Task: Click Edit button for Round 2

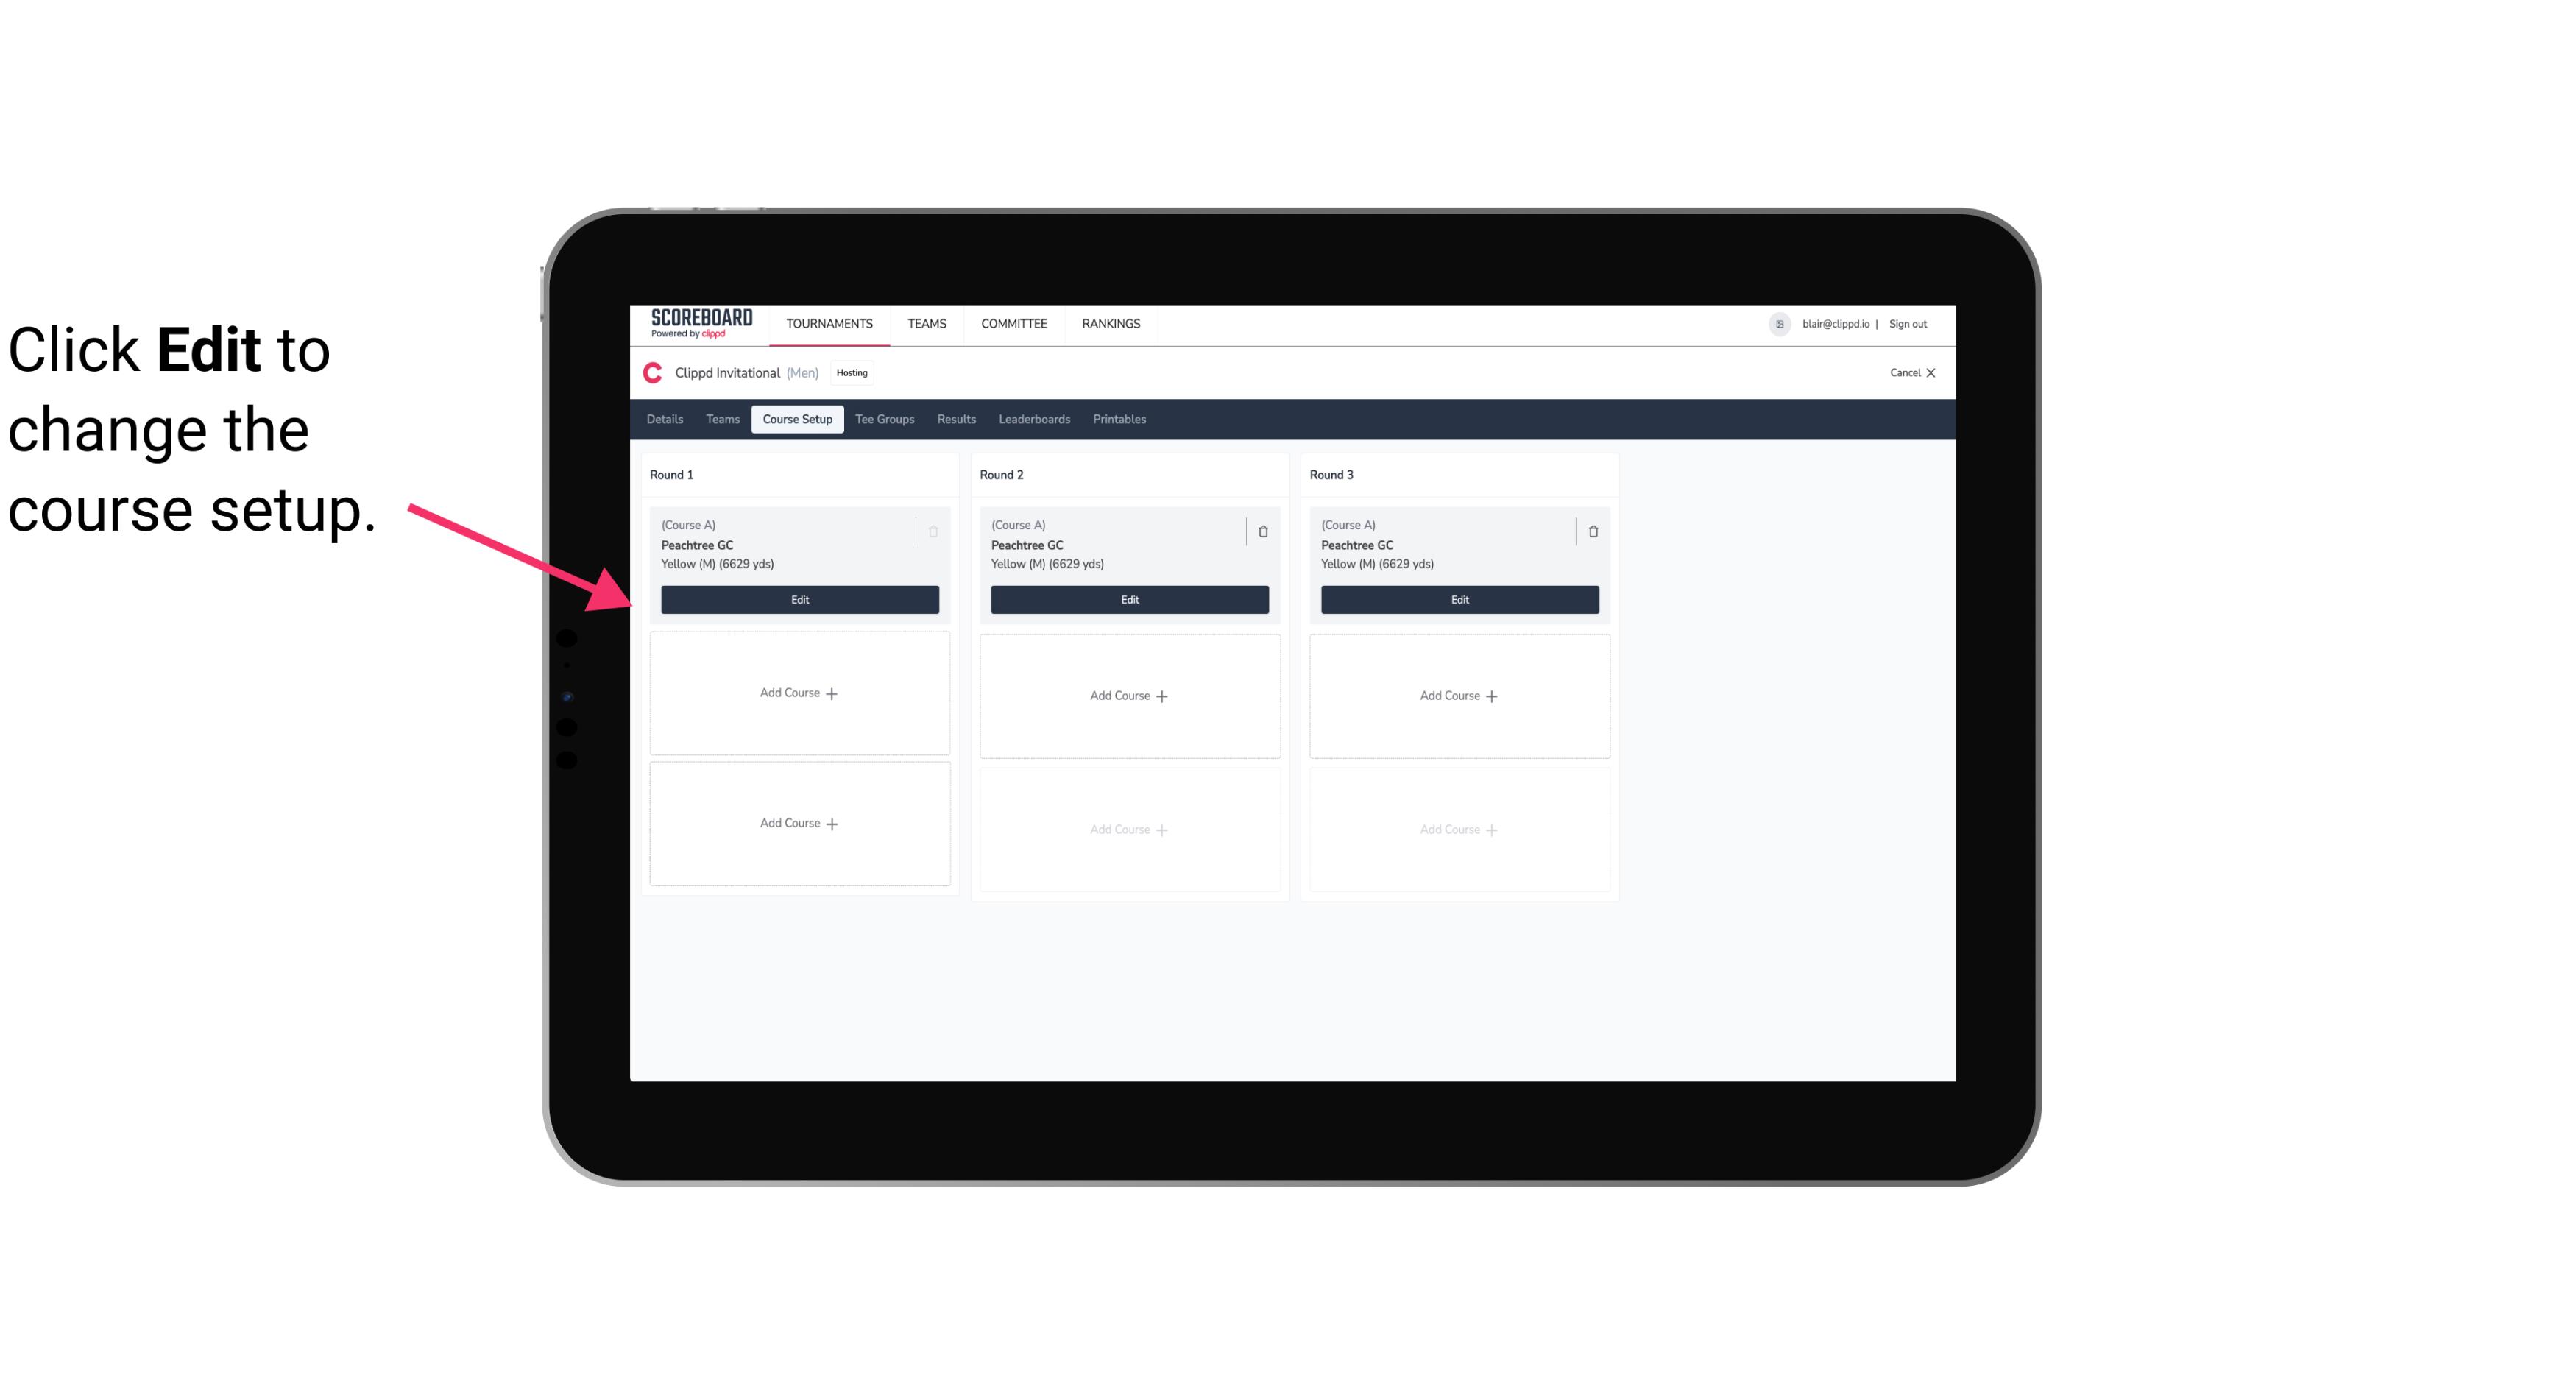Action: coord(1128,599)
